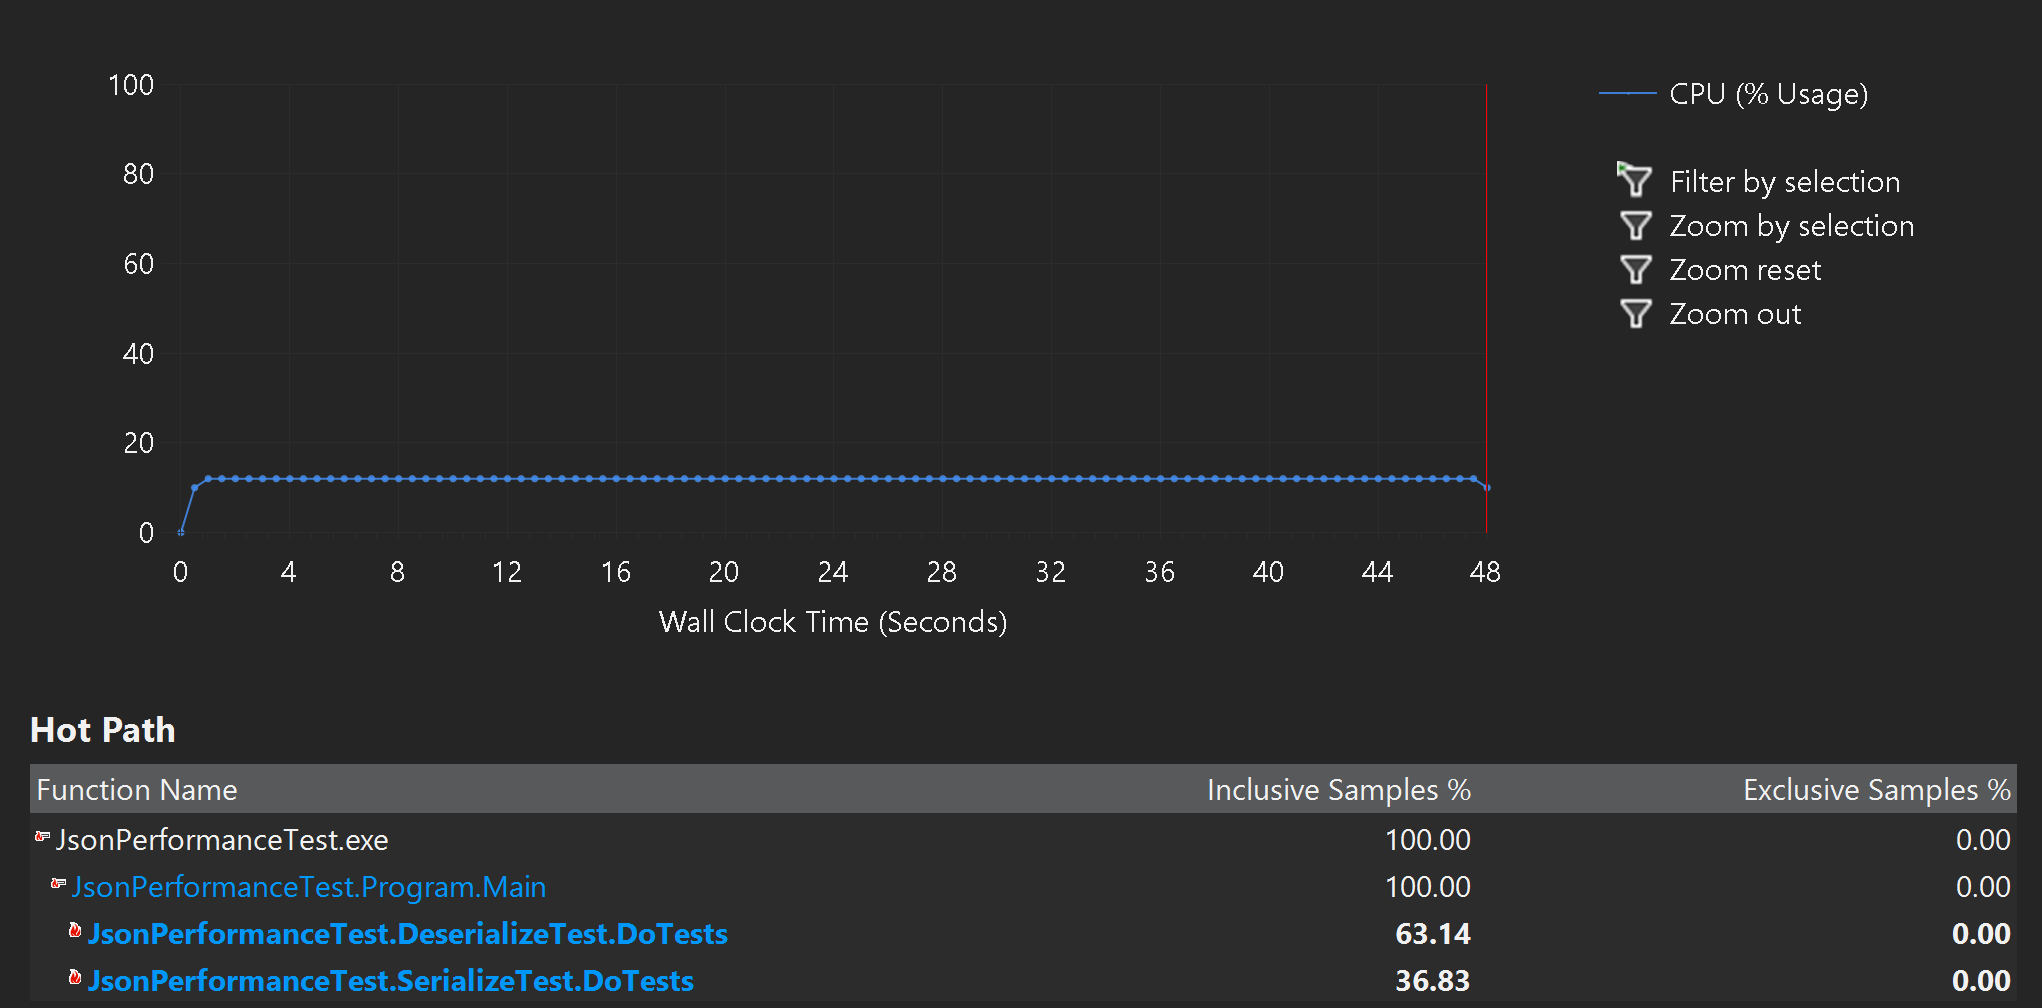The height and width of the screenshot is (1008, 2042).
Task: Click the Zoom by selection funnel icon
Action: tap(1636, 226)
